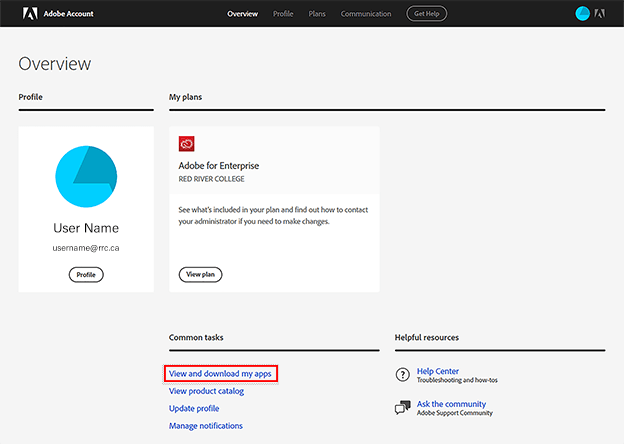Viewport: 624px width, 444px height.
Task: Open View and download my apps link
Action: (x=220, y=374)
